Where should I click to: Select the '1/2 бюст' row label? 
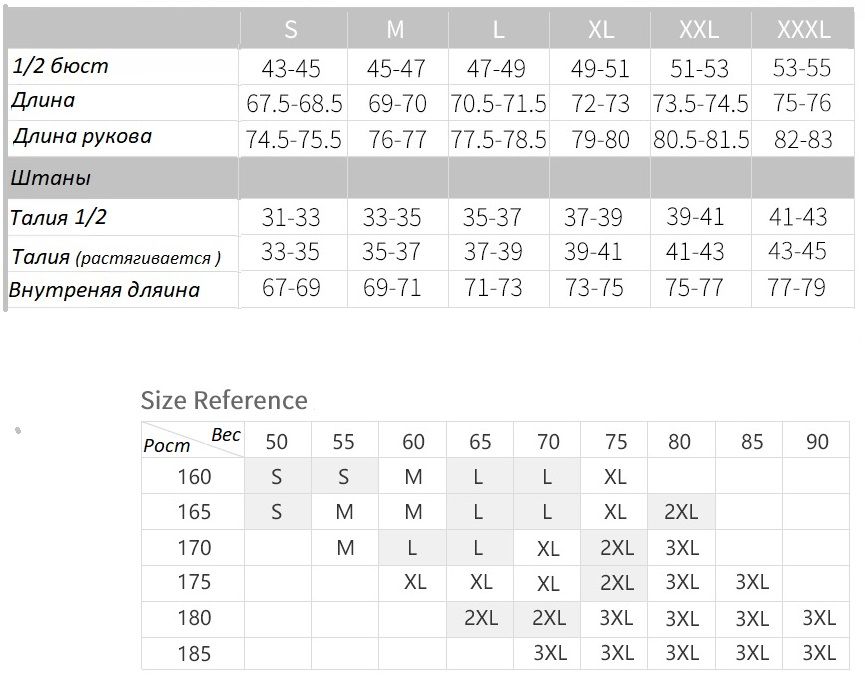coord(60,67)
